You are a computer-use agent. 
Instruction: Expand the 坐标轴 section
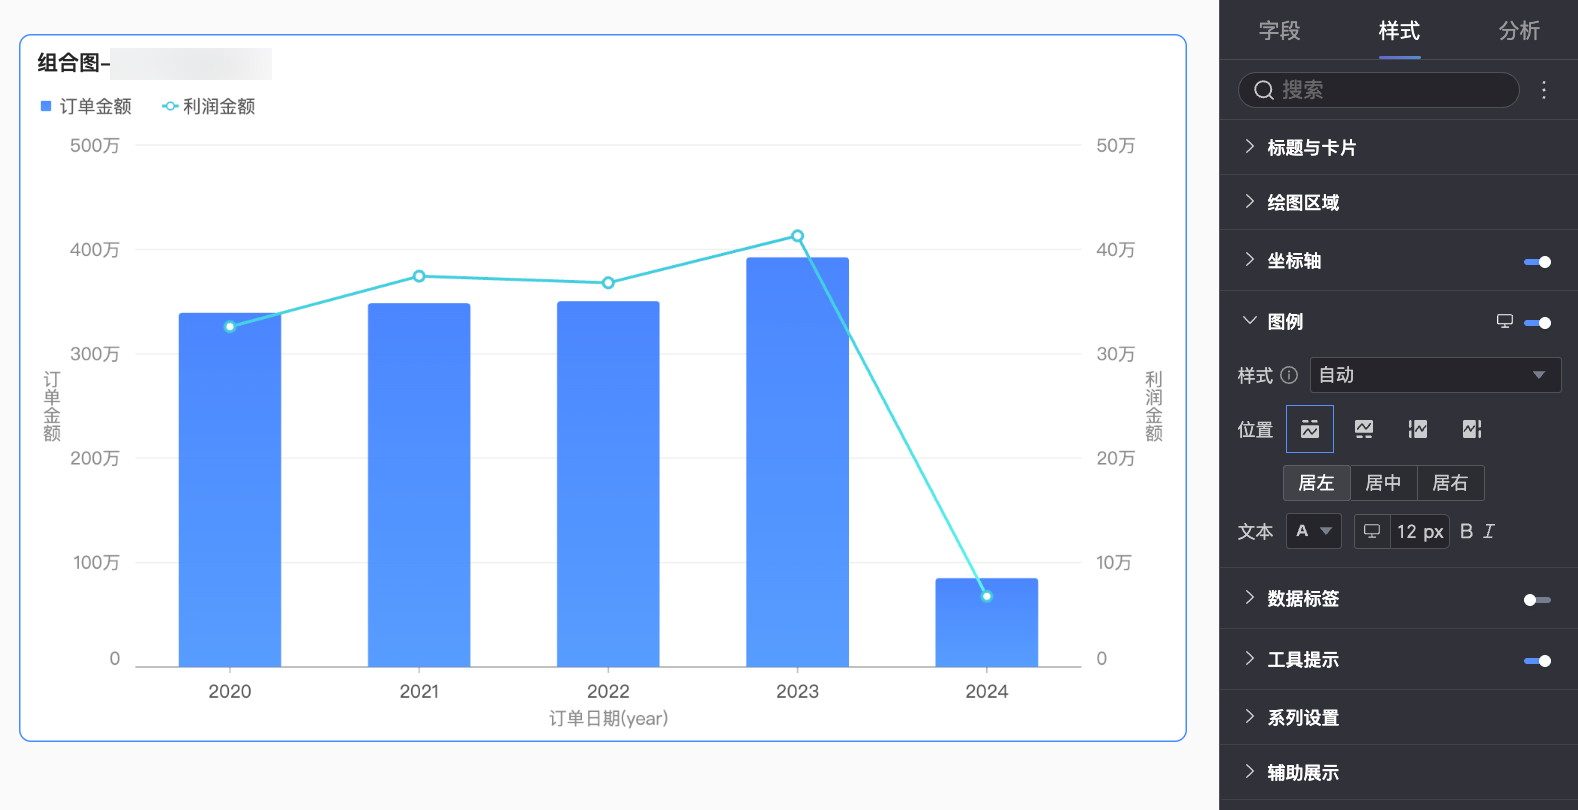point(1294,261)
